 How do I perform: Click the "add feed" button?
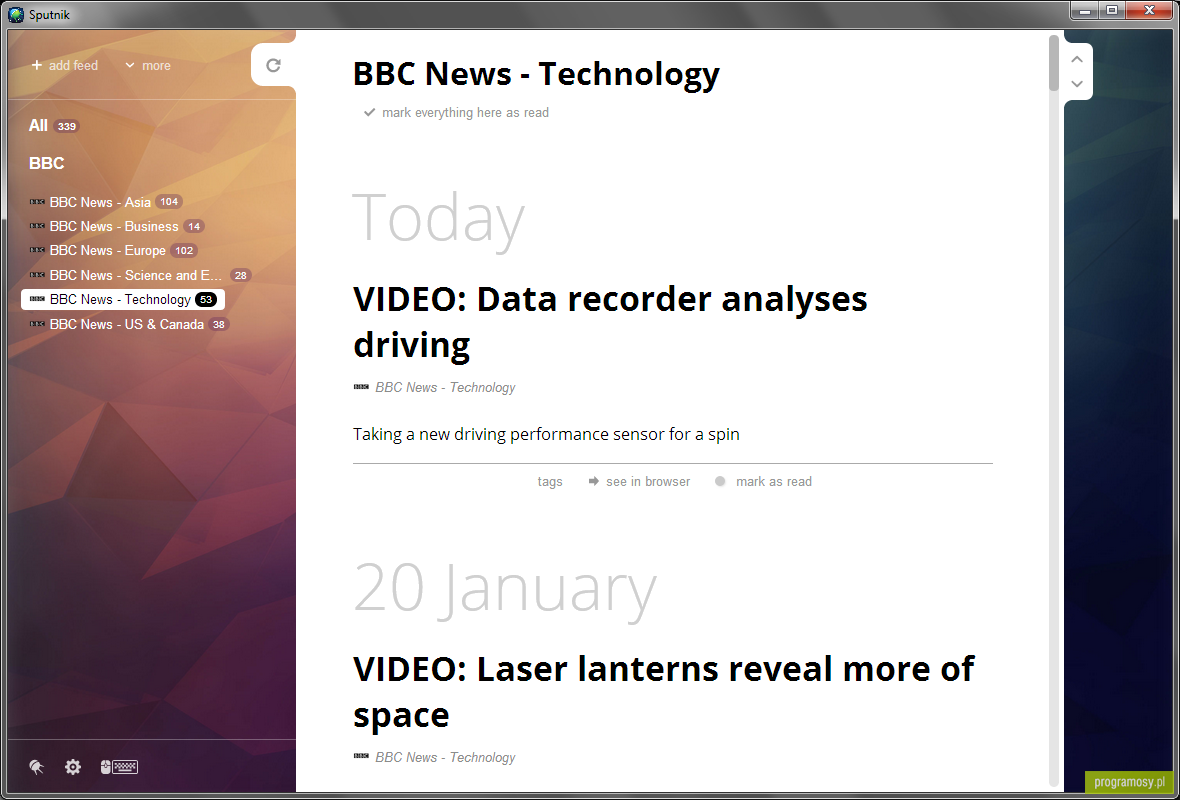click(65, 65)
